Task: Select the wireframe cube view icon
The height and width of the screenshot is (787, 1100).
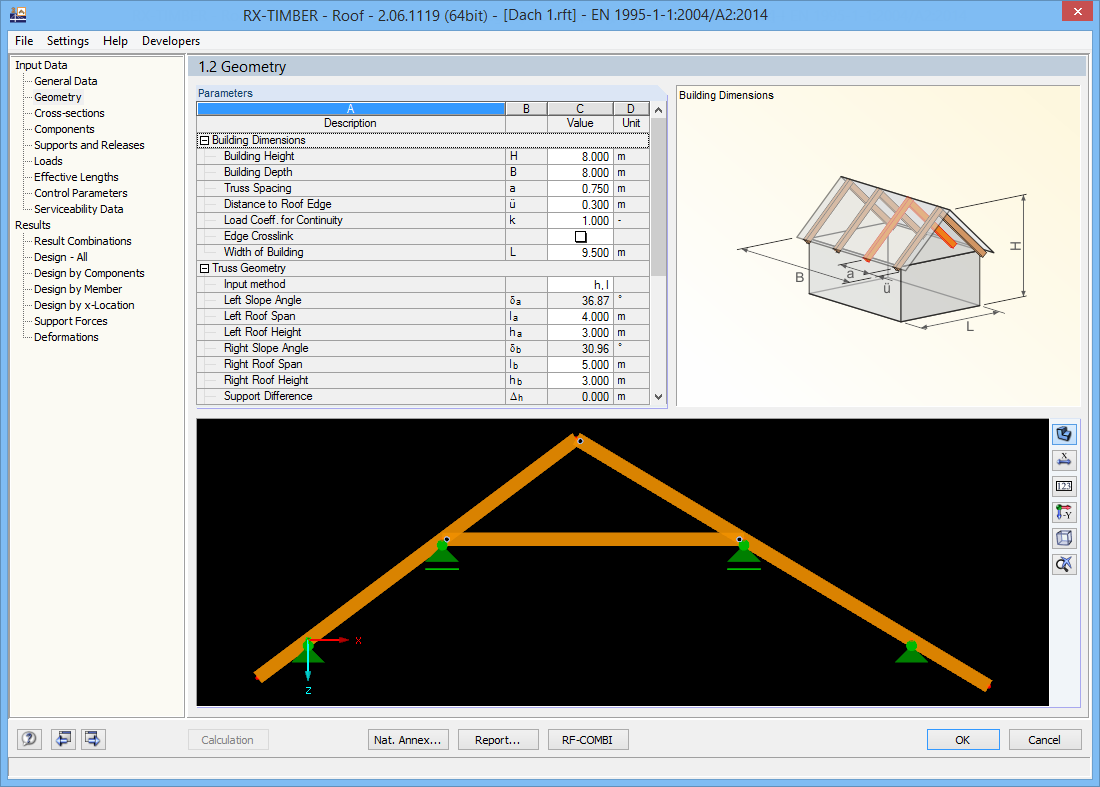Action: (x=1064, y=537)
